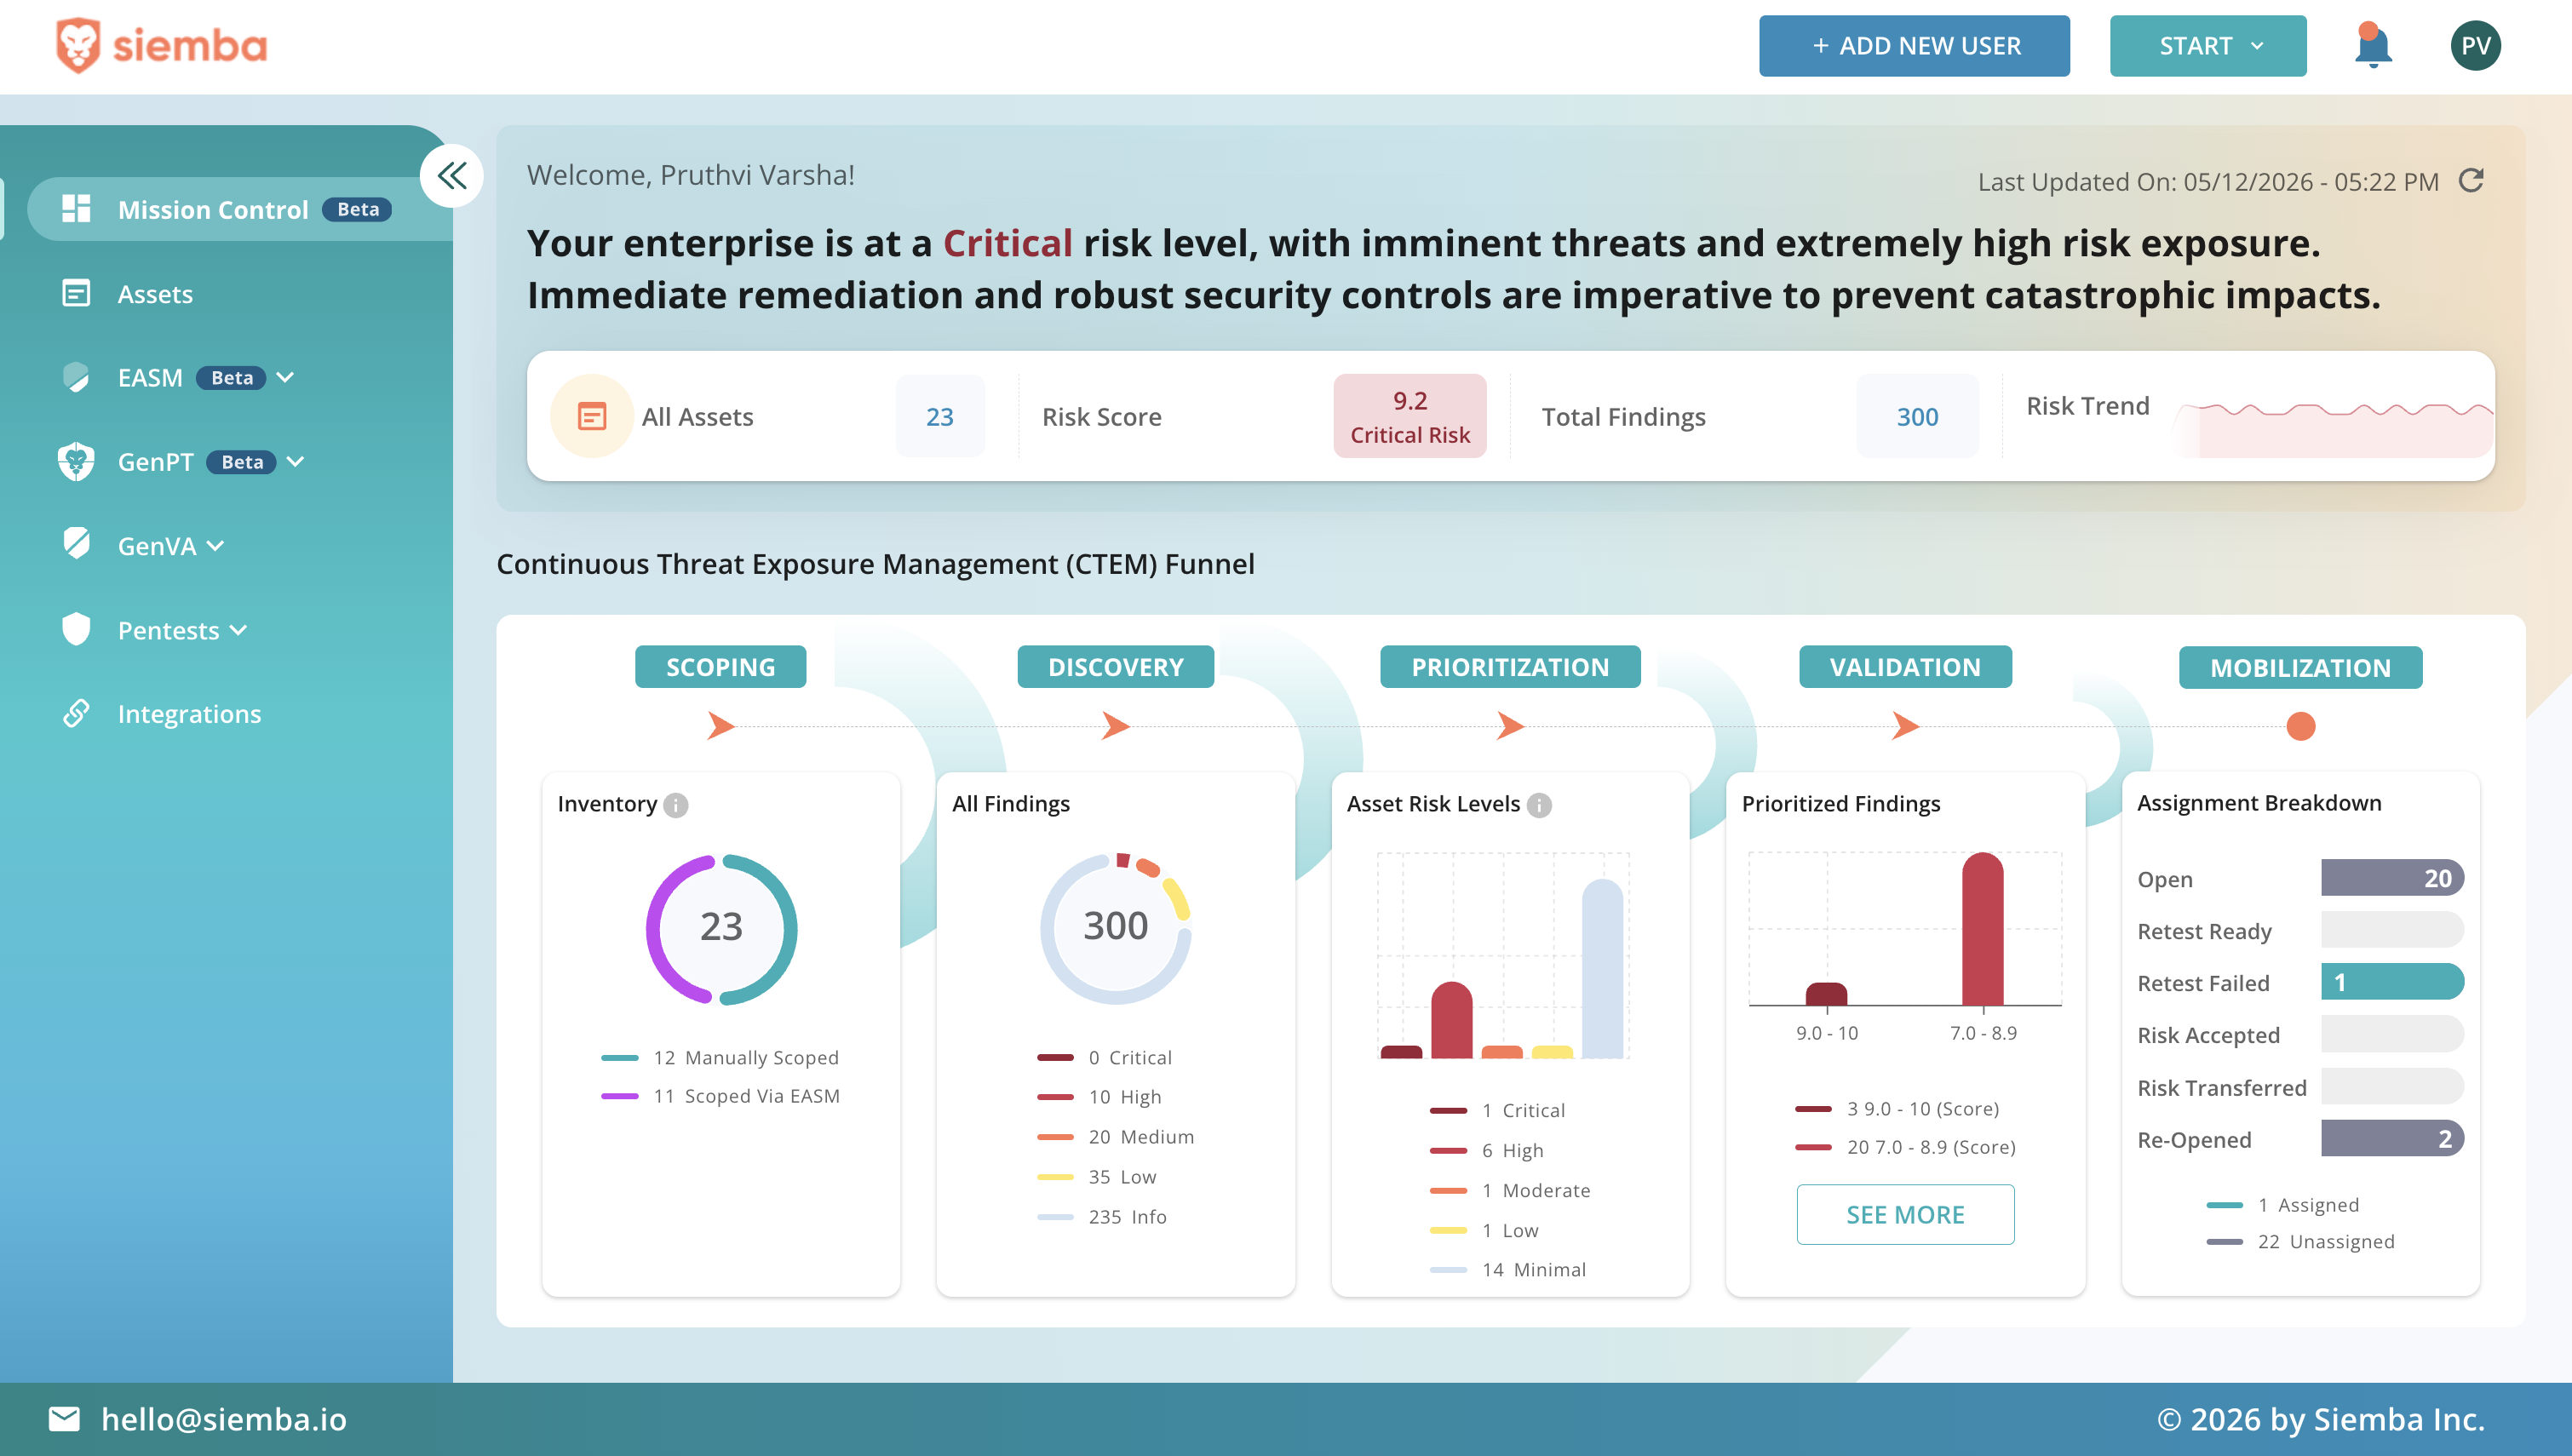Expand the GenPT submenu chevron
The width and height of the screenshot is (2572, 1456).
295,461
